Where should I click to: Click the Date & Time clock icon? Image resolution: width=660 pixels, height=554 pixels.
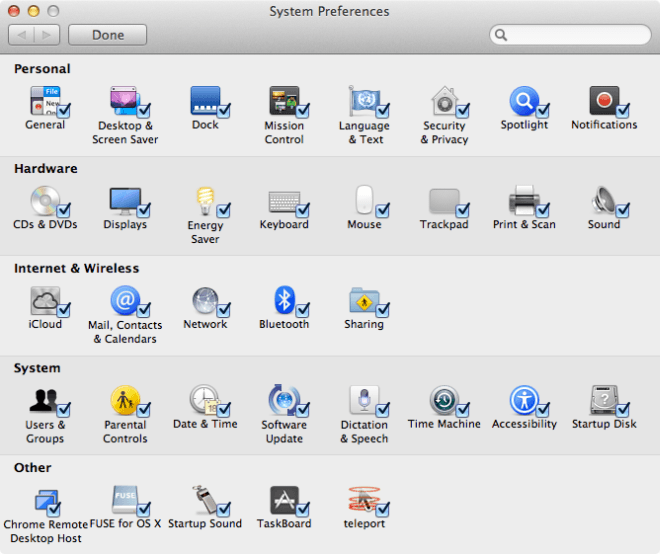click(x=204, y=400)
